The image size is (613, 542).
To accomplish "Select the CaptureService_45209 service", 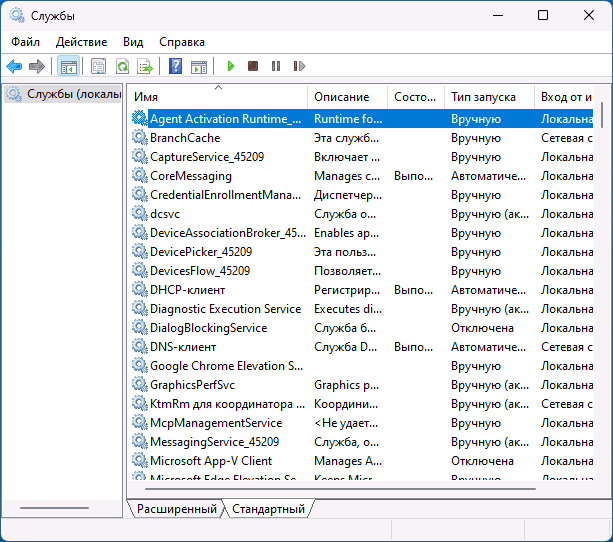I will [x=207, y=157].
